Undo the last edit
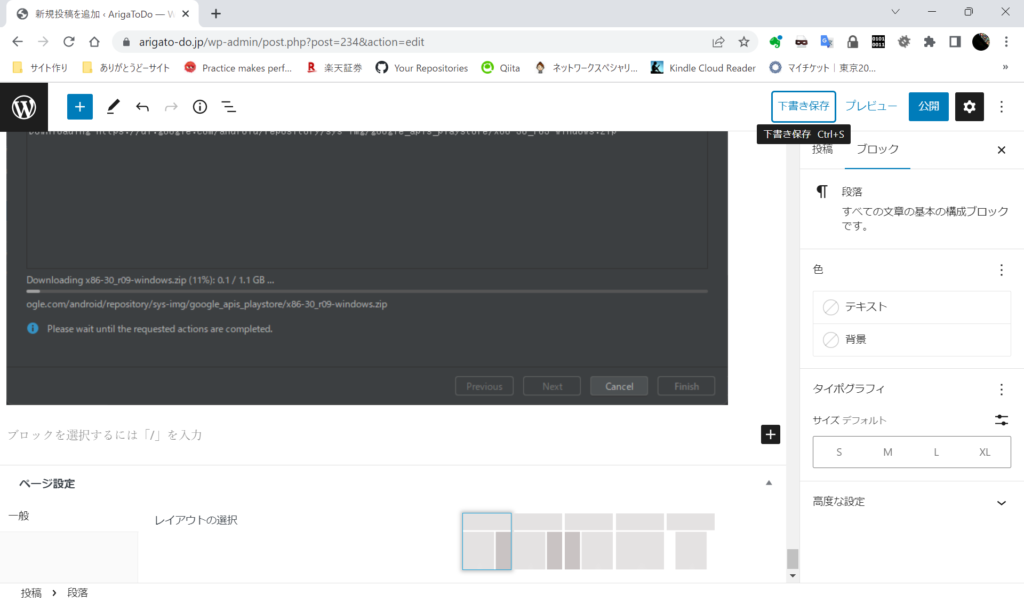The width and height of the screenshot is (1024, 602). click(x=142, y=107)
